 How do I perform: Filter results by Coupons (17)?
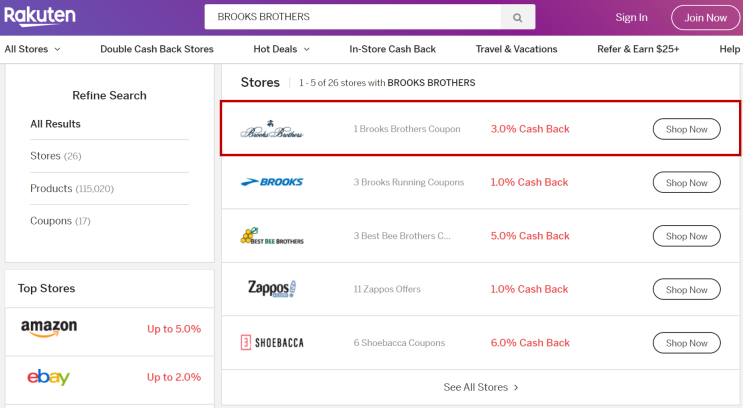tap(60, 221)
